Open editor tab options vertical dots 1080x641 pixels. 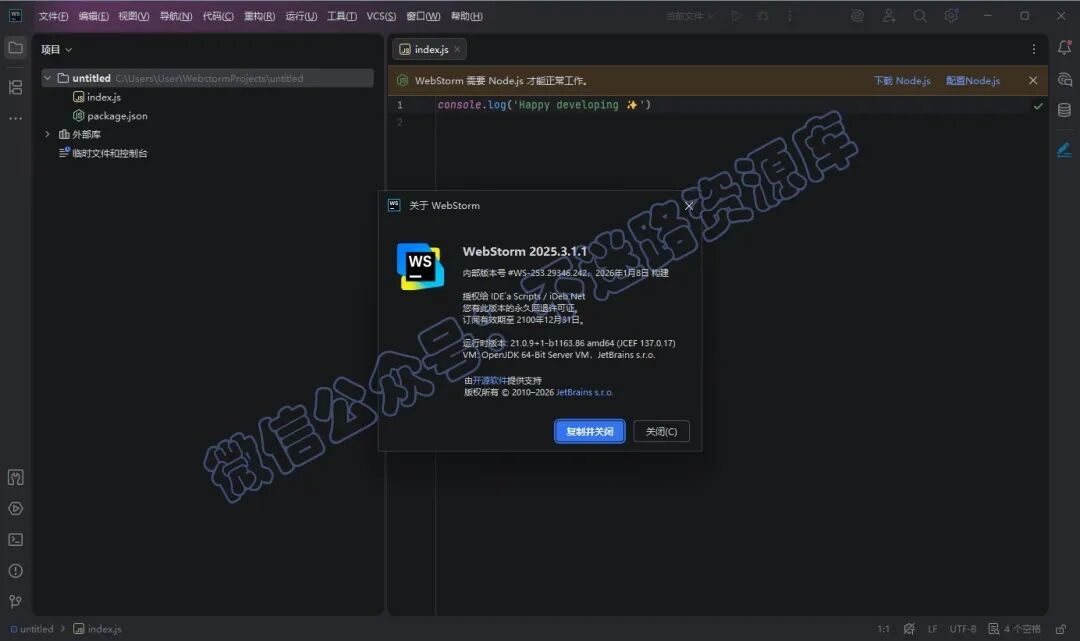pos(1033,49)
